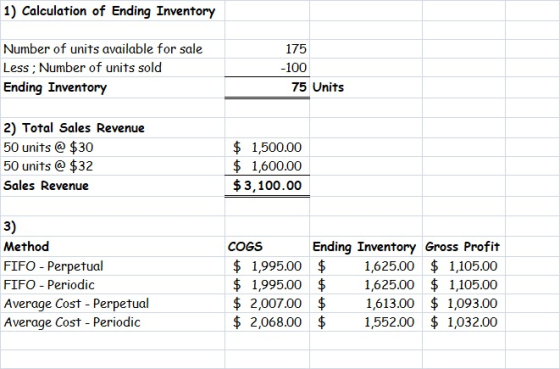
Task: Click the gross profit value $1,093.00
Action: tap(464, 303)
